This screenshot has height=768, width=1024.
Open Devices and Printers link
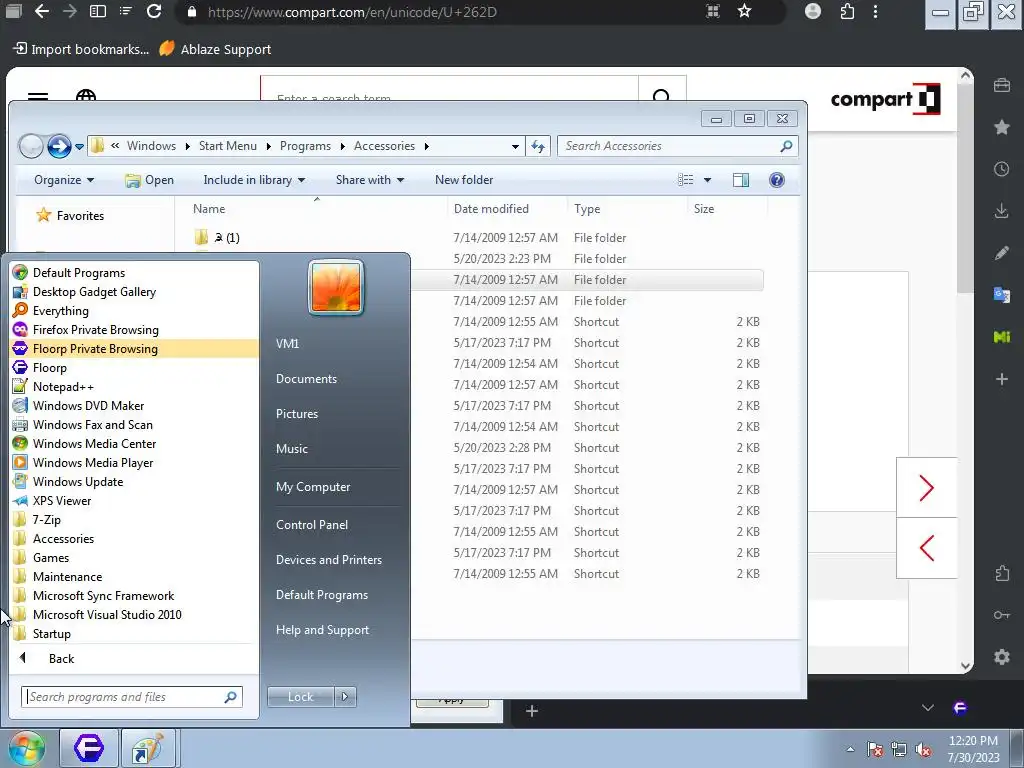click(328, 560)
